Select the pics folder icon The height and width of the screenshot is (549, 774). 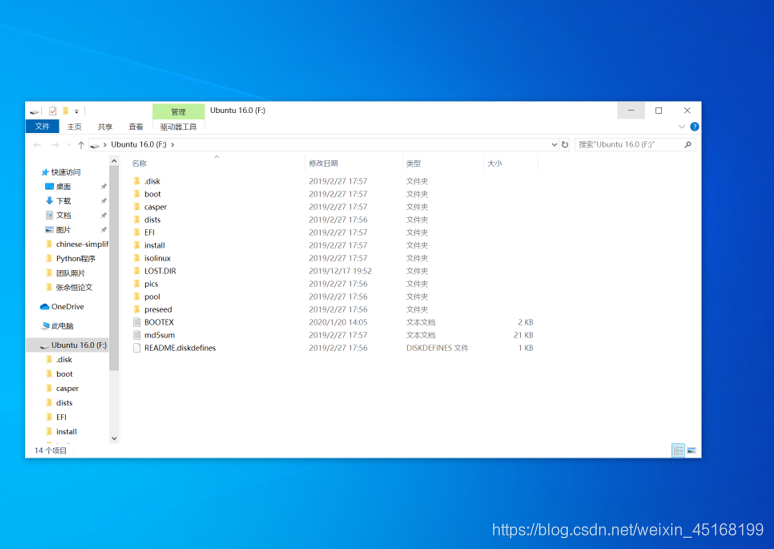[x=137, y=283]
